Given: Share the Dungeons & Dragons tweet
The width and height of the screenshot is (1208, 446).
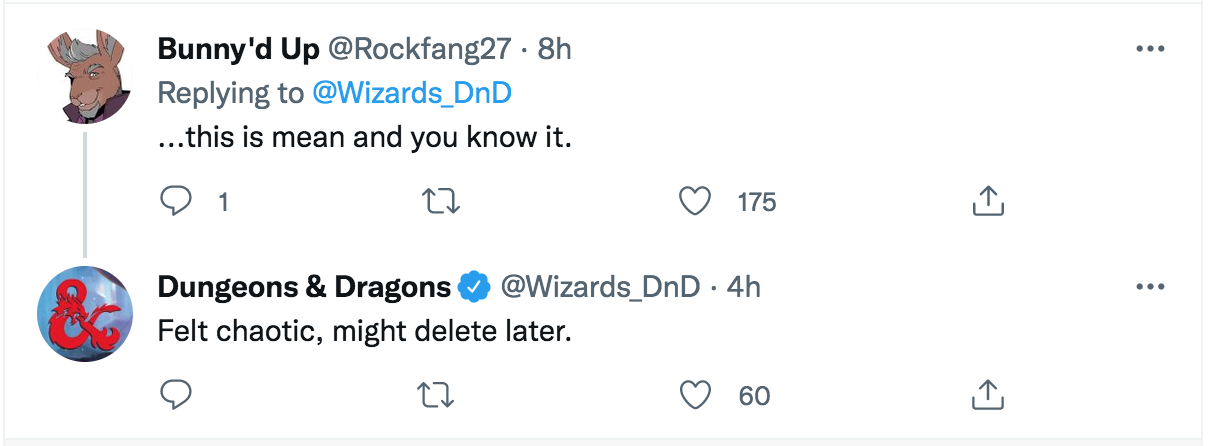Looking at the screenshot, I should click(987, 395).
